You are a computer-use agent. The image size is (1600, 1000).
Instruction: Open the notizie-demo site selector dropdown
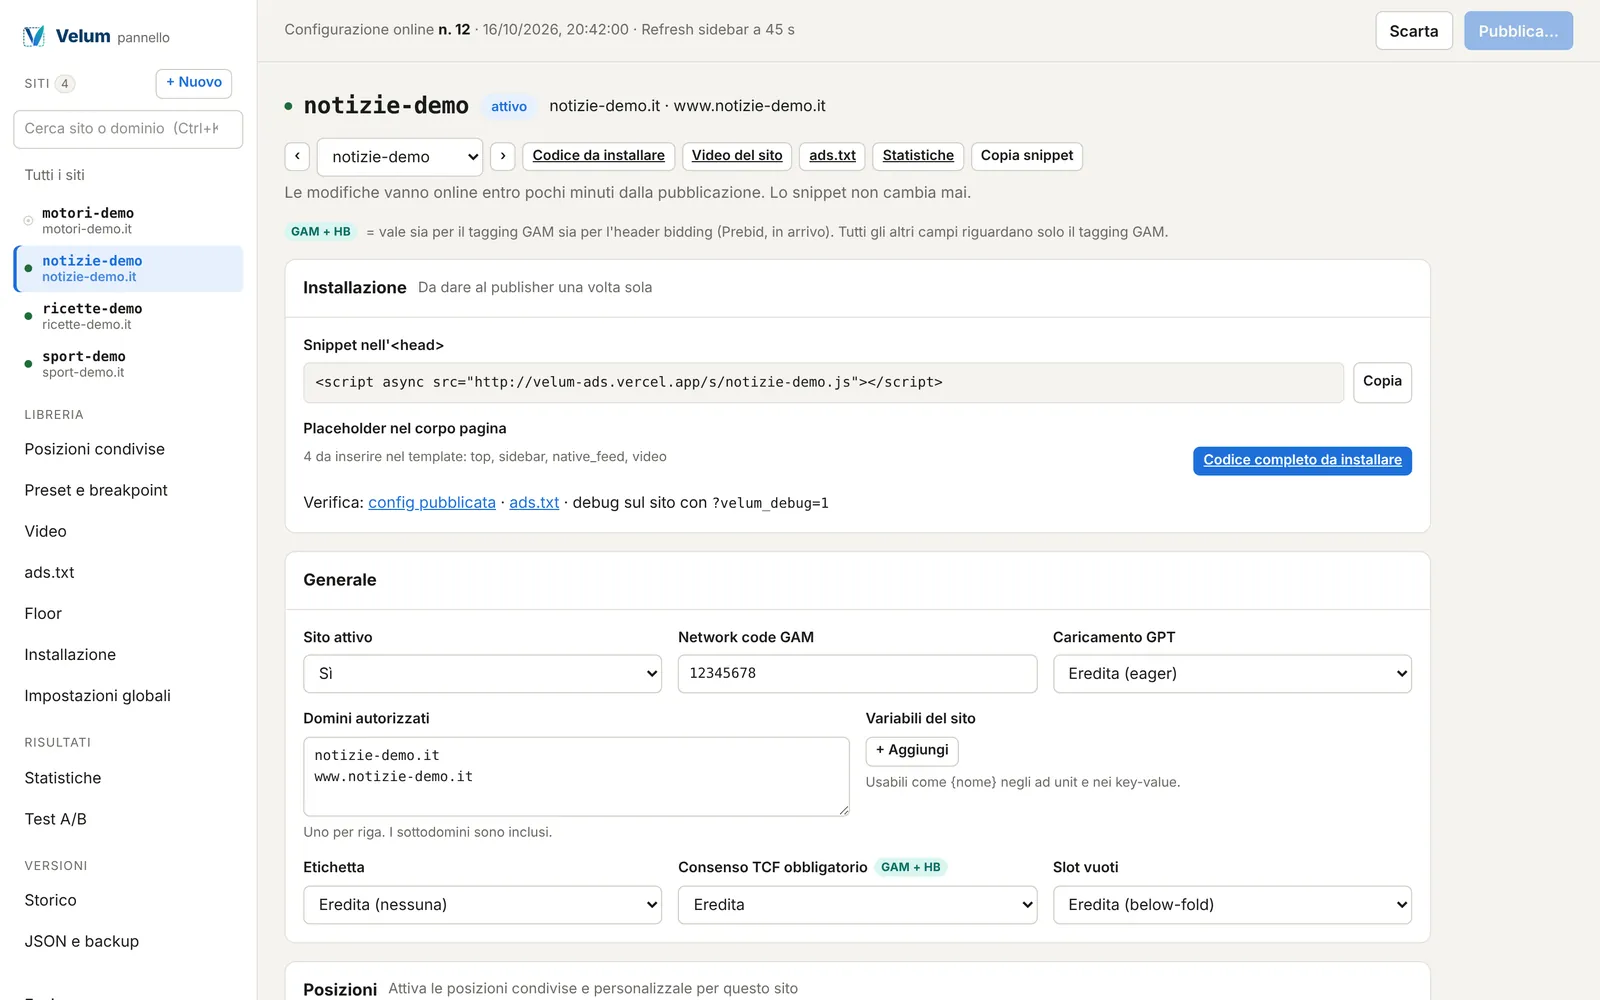click(x=400, y=157)
